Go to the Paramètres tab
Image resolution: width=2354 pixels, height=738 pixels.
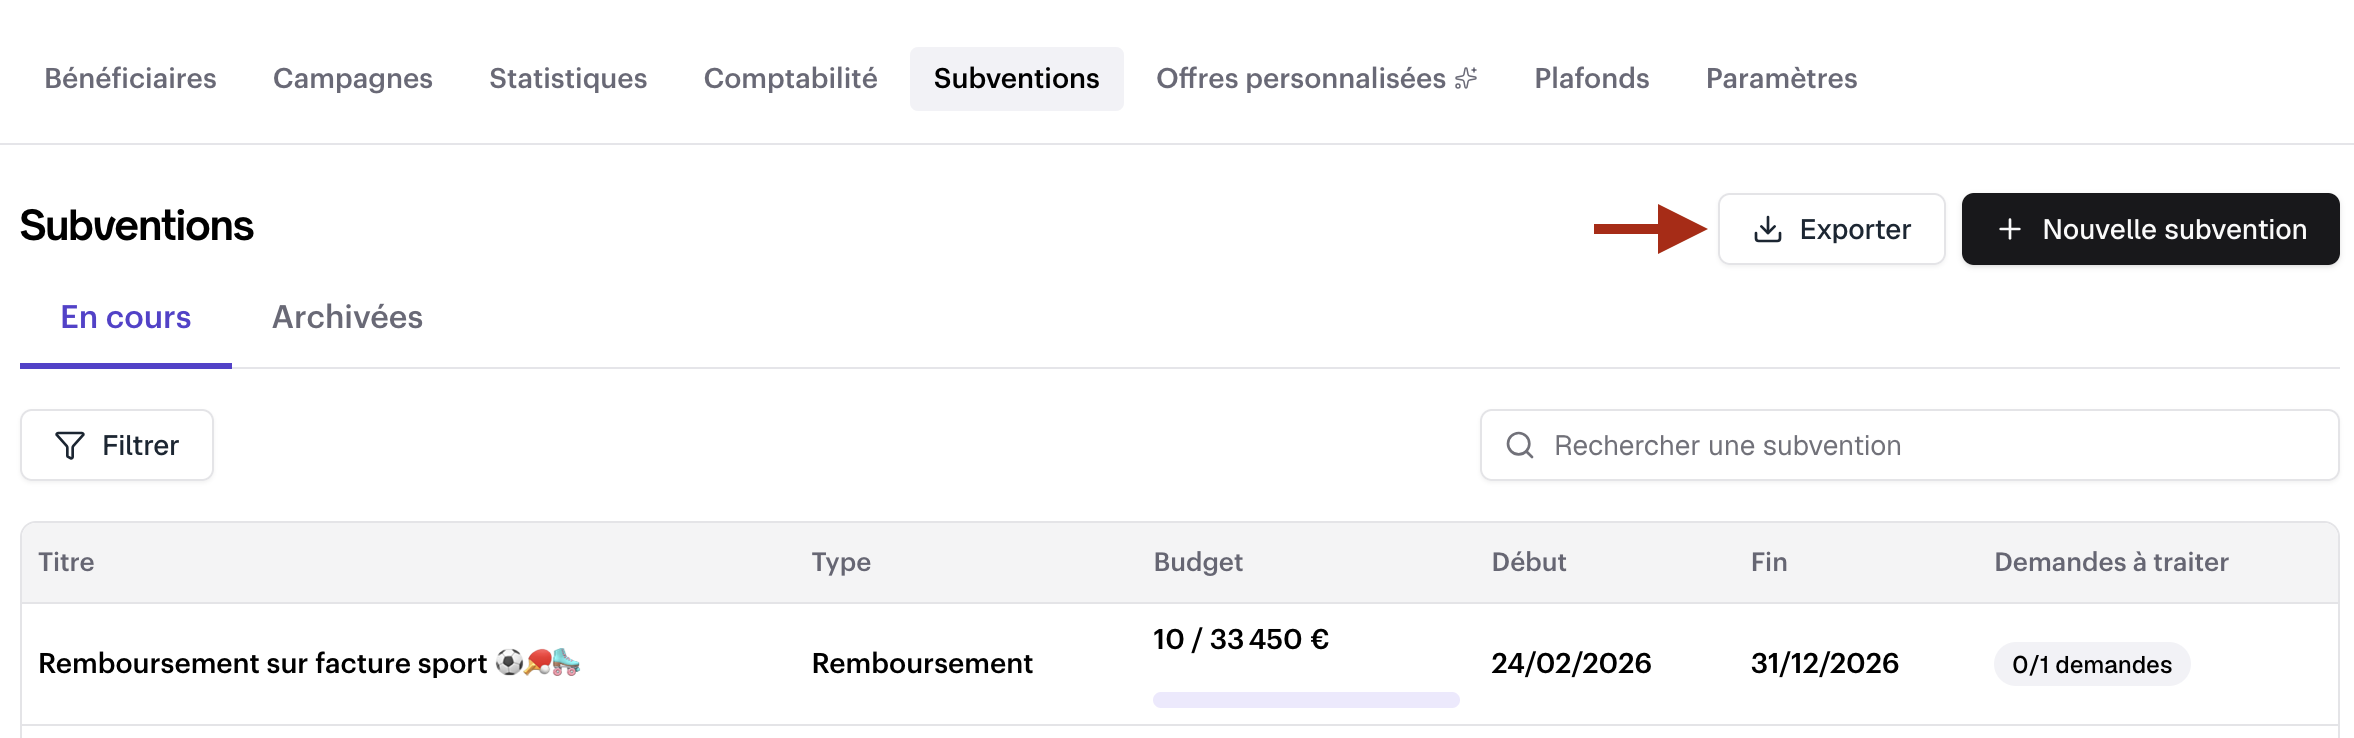1782,78
